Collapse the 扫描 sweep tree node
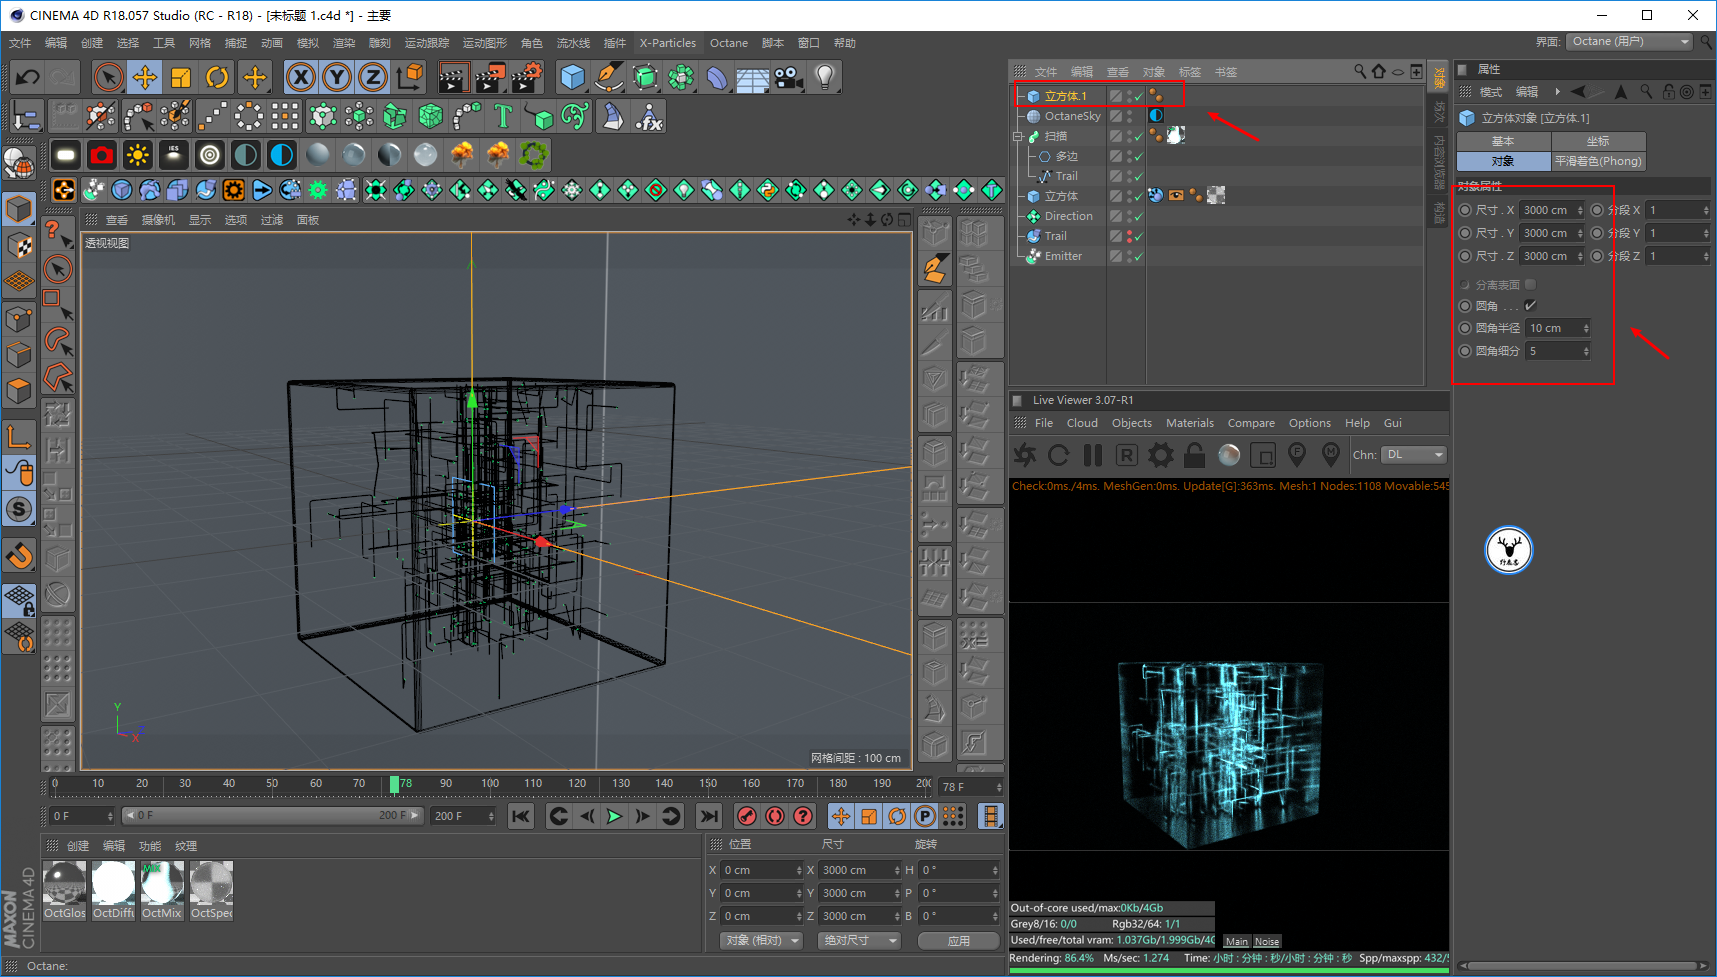This screenshot has width=1717, height=977. [x=1018, y=136]
